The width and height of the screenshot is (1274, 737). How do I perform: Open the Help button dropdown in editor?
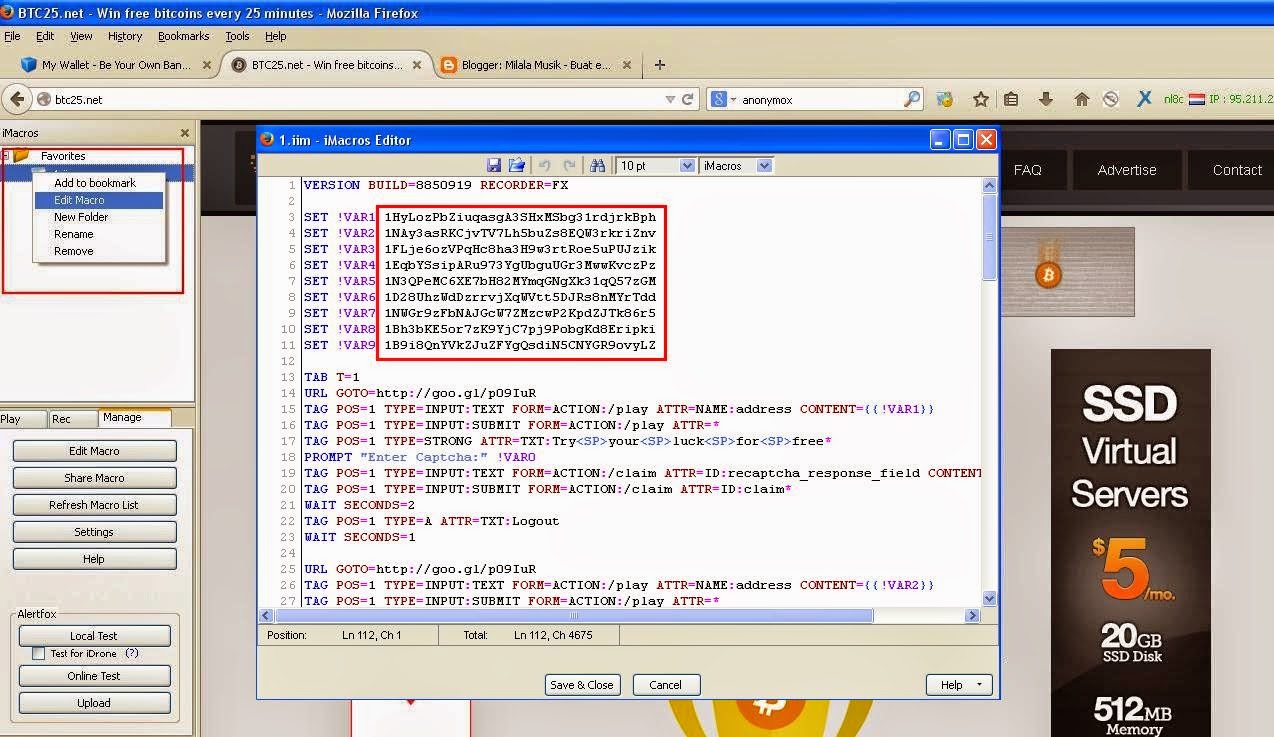pyautogui.click(x=960, y=685)
